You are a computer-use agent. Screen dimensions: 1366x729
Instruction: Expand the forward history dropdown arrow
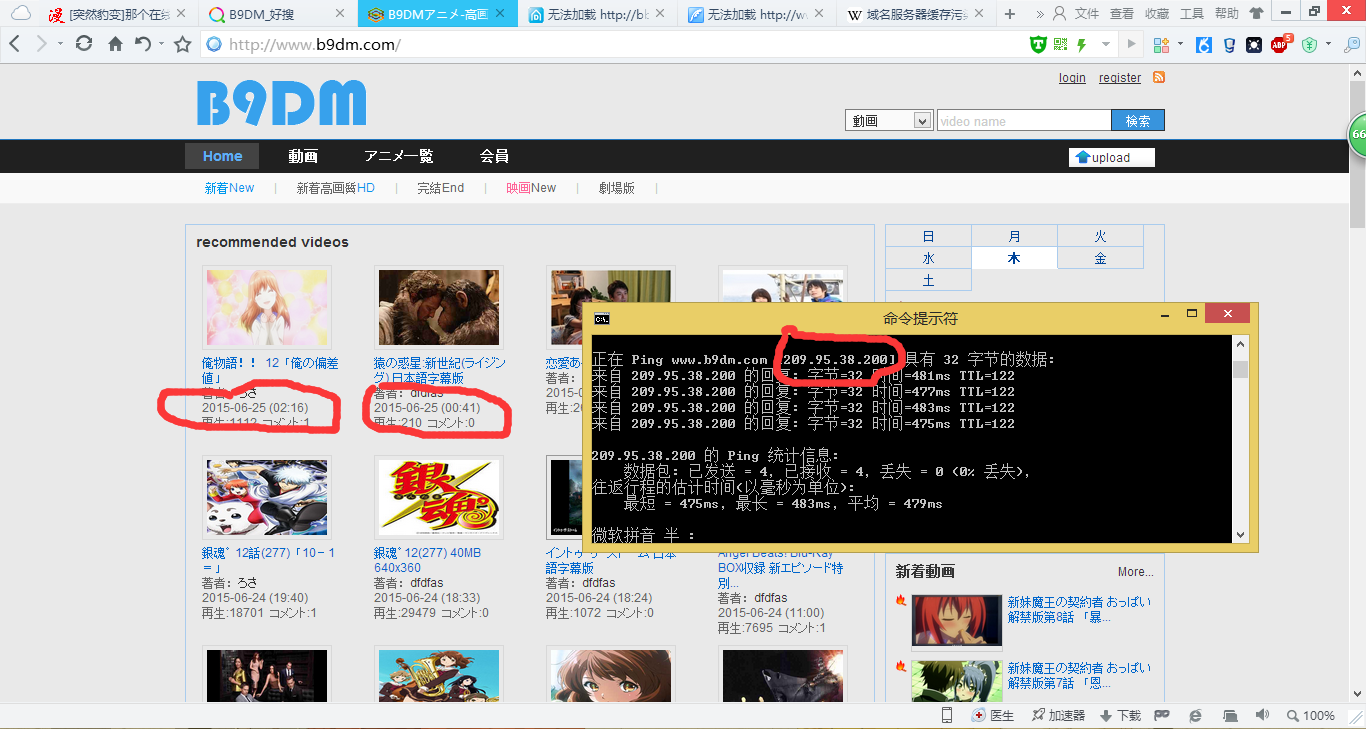point(60,44)
